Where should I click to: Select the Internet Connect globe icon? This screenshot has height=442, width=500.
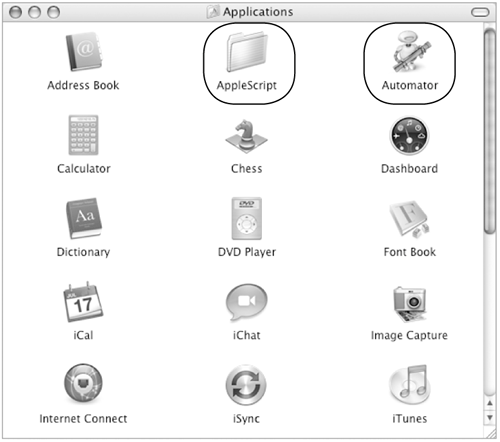tap(83, 383)
